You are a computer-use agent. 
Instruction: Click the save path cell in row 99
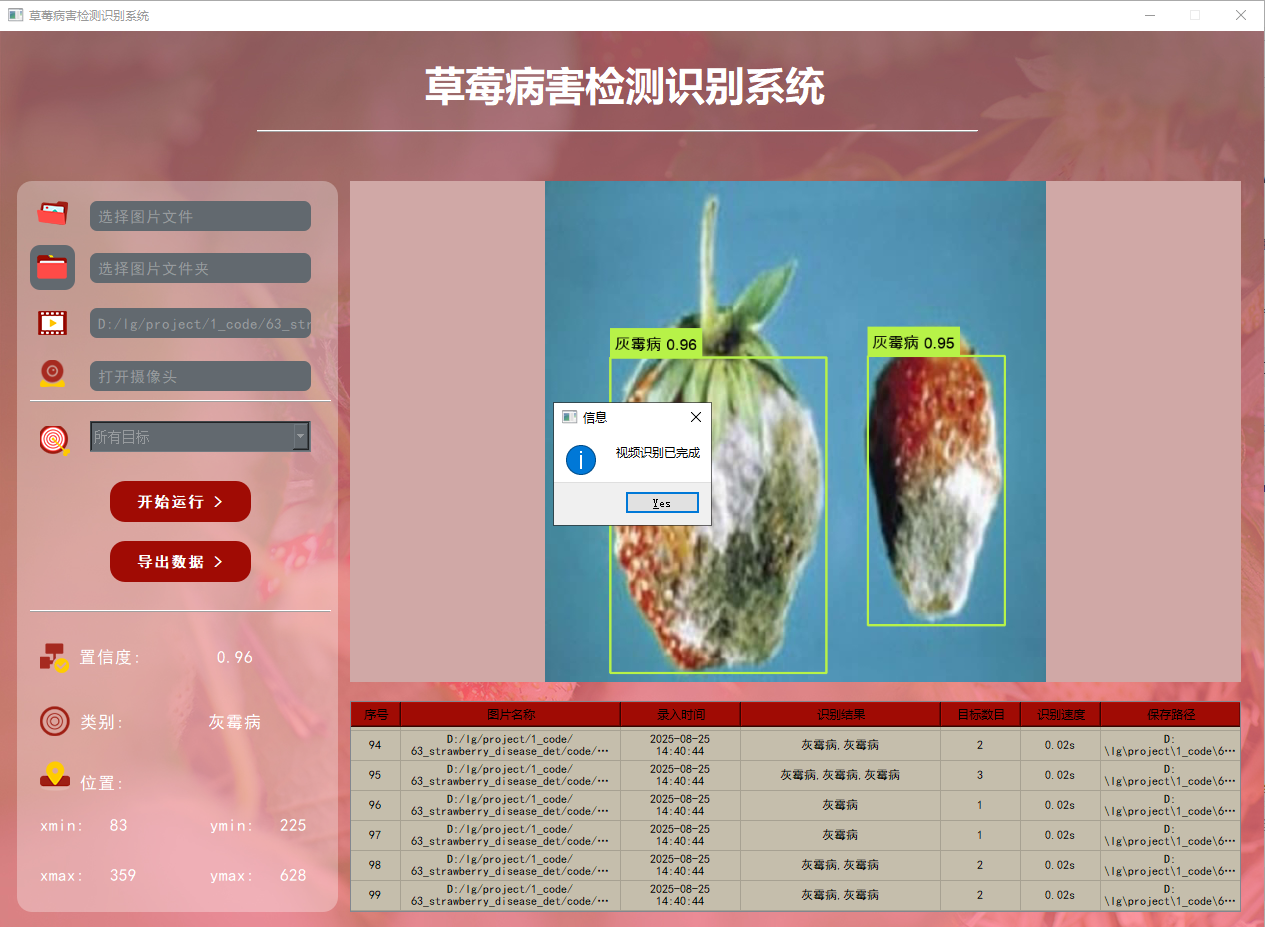[1170, 895]
